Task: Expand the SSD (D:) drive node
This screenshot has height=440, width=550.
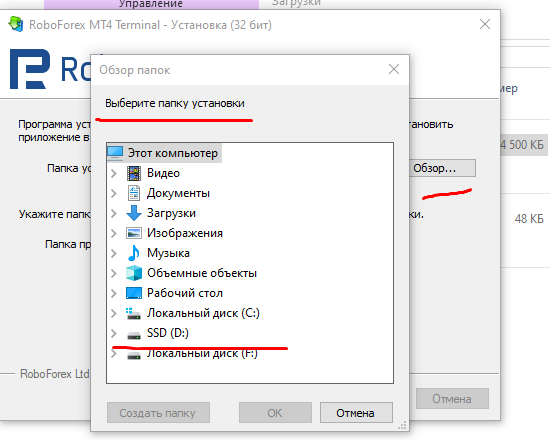Action: [x=114, y=333]
